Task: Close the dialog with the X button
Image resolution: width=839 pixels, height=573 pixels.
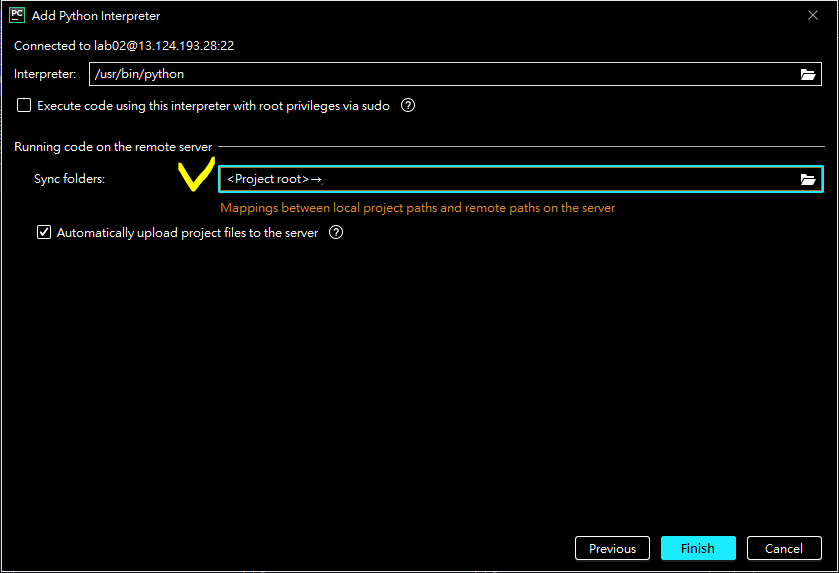Action: [x=813, y=16]
